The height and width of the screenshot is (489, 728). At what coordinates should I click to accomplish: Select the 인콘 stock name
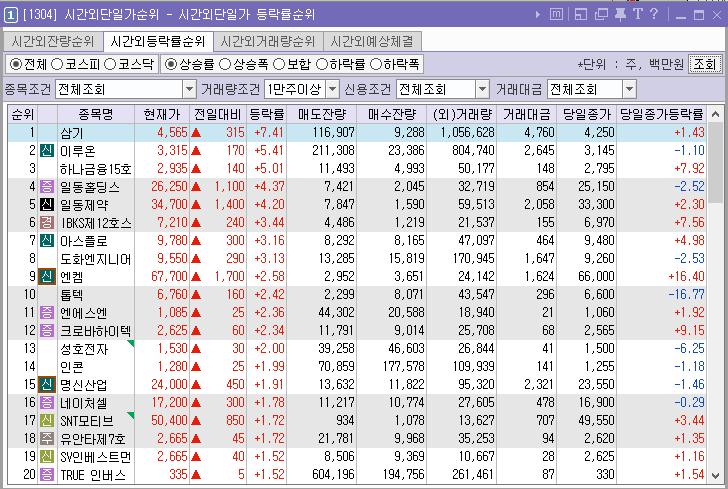tap(72, 366)
